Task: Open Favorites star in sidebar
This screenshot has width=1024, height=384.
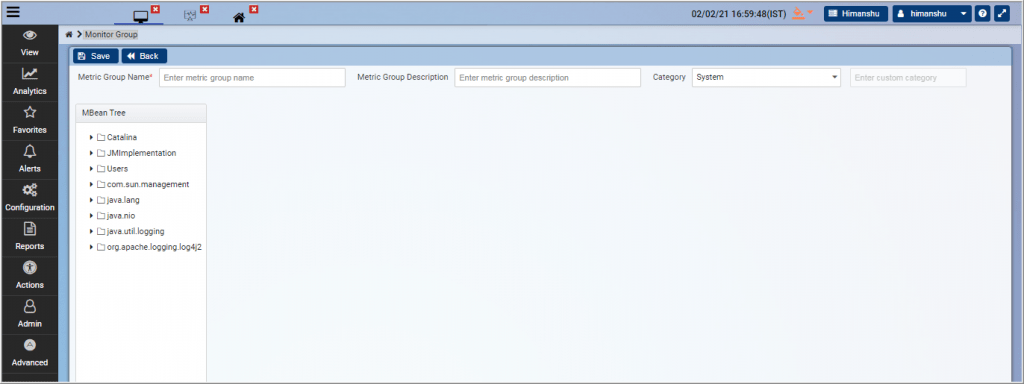Action: click(29, 112)
